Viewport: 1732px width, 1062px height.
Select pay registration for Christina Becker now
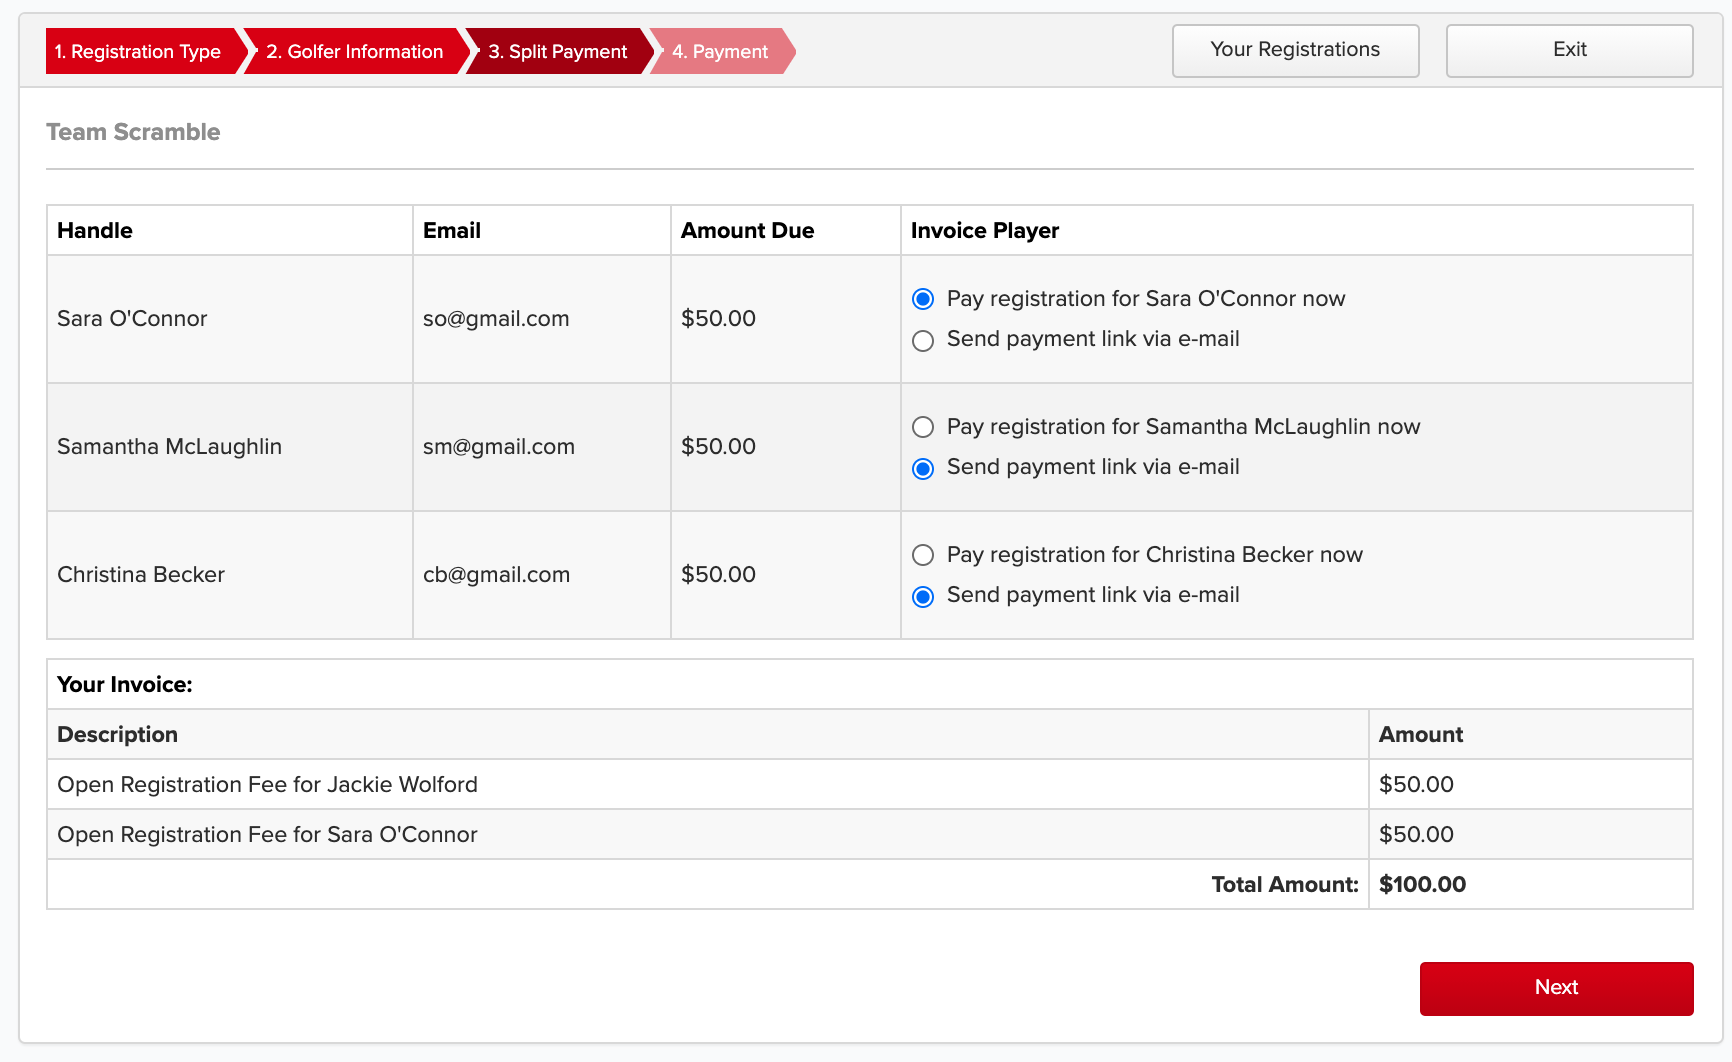pos(923,555)
